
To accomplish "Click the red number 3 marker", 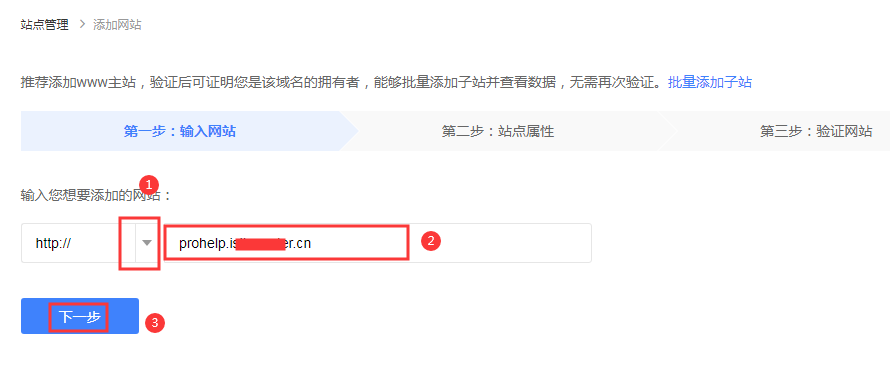I will click(155, 323).
